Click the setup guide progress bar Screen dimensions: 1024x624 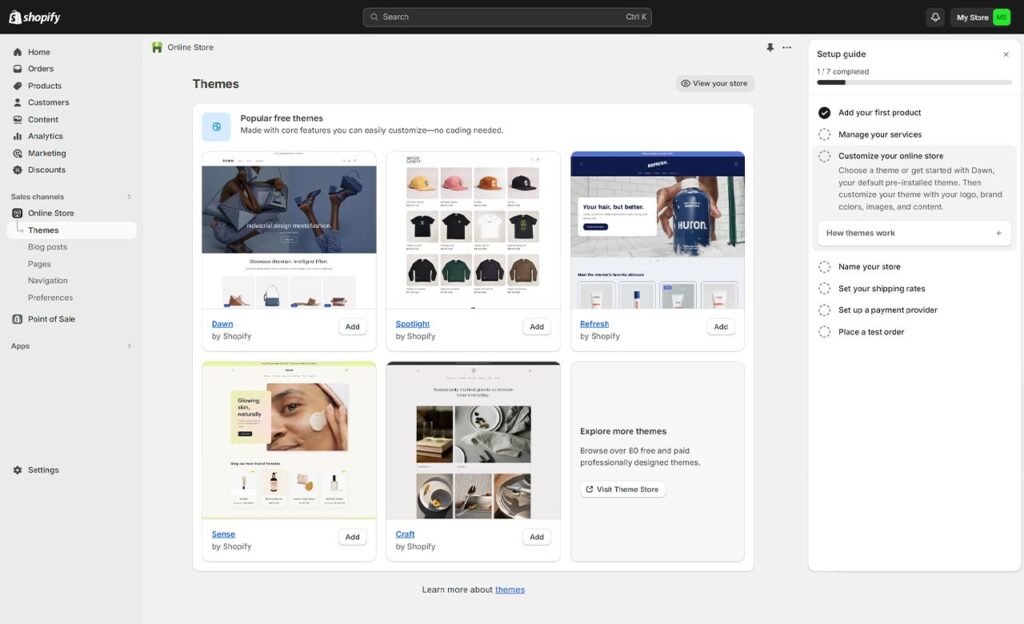[x=914, y=82]
